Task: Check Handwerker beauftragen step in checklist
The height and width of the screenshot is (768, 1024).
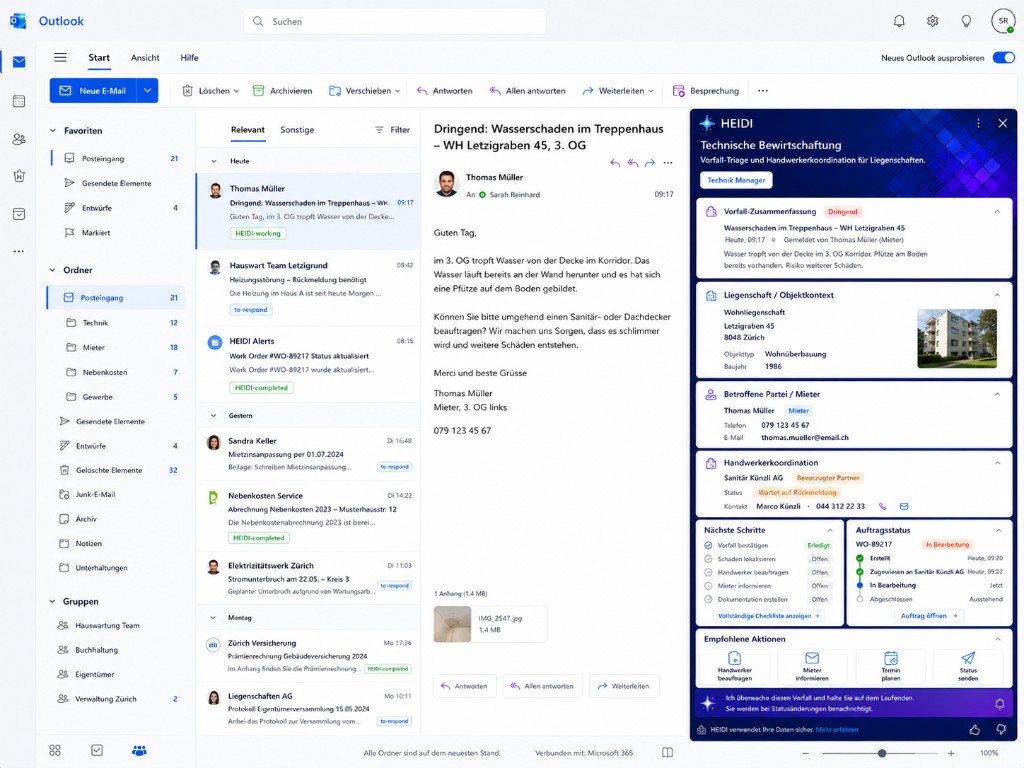Action: (708, 572)
